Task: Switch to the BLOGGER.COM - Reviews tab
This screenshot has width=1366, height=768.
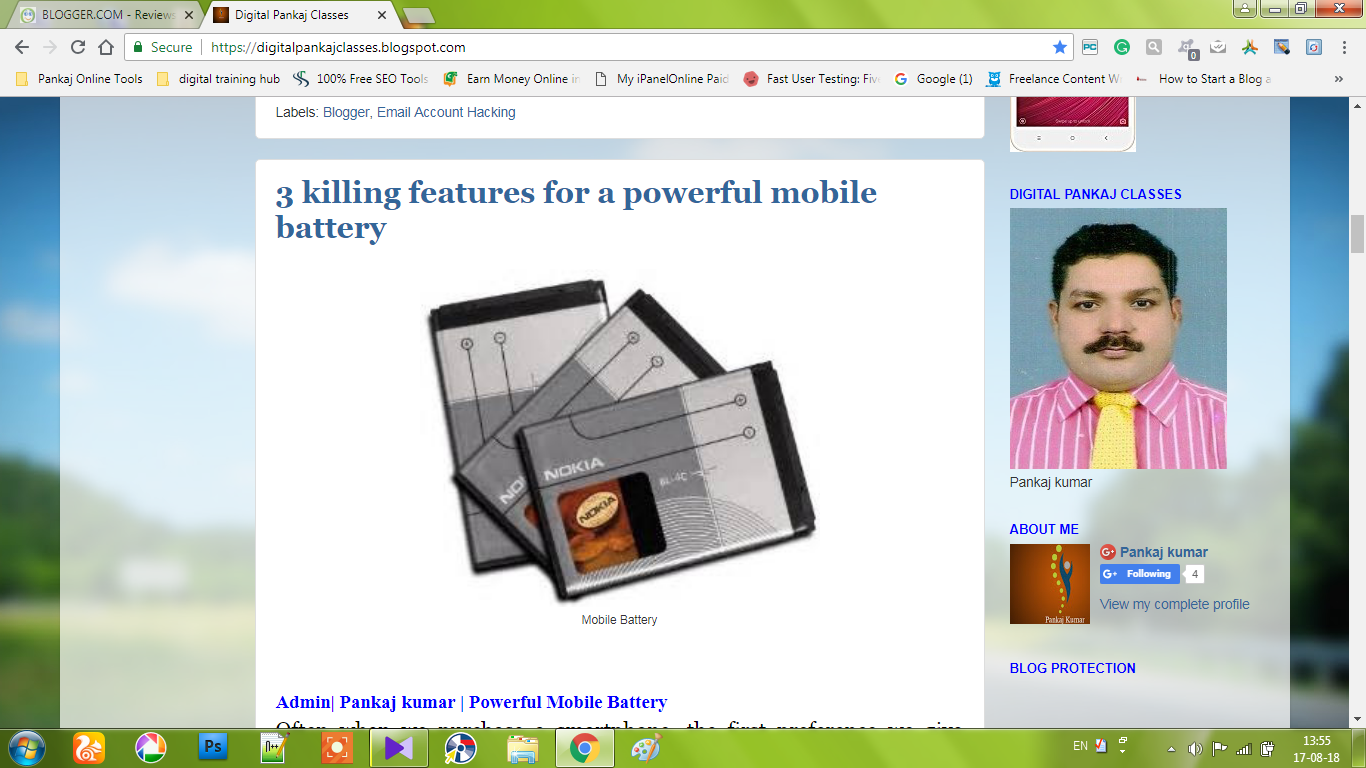Action: click(x=106, y=15)
